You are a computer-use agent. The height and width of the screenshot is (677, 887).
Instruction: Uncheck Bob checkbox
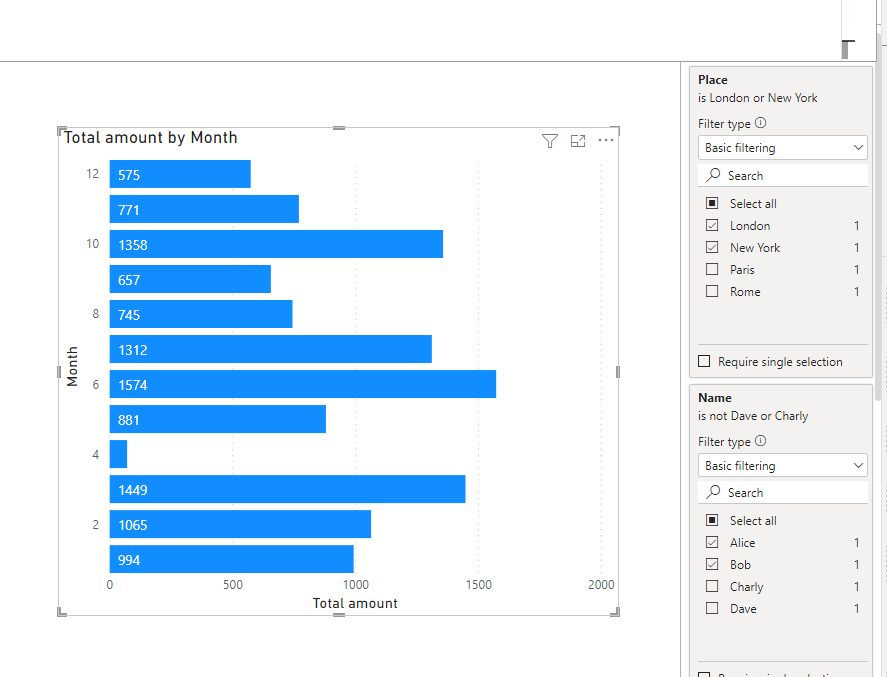click(712, 564)
